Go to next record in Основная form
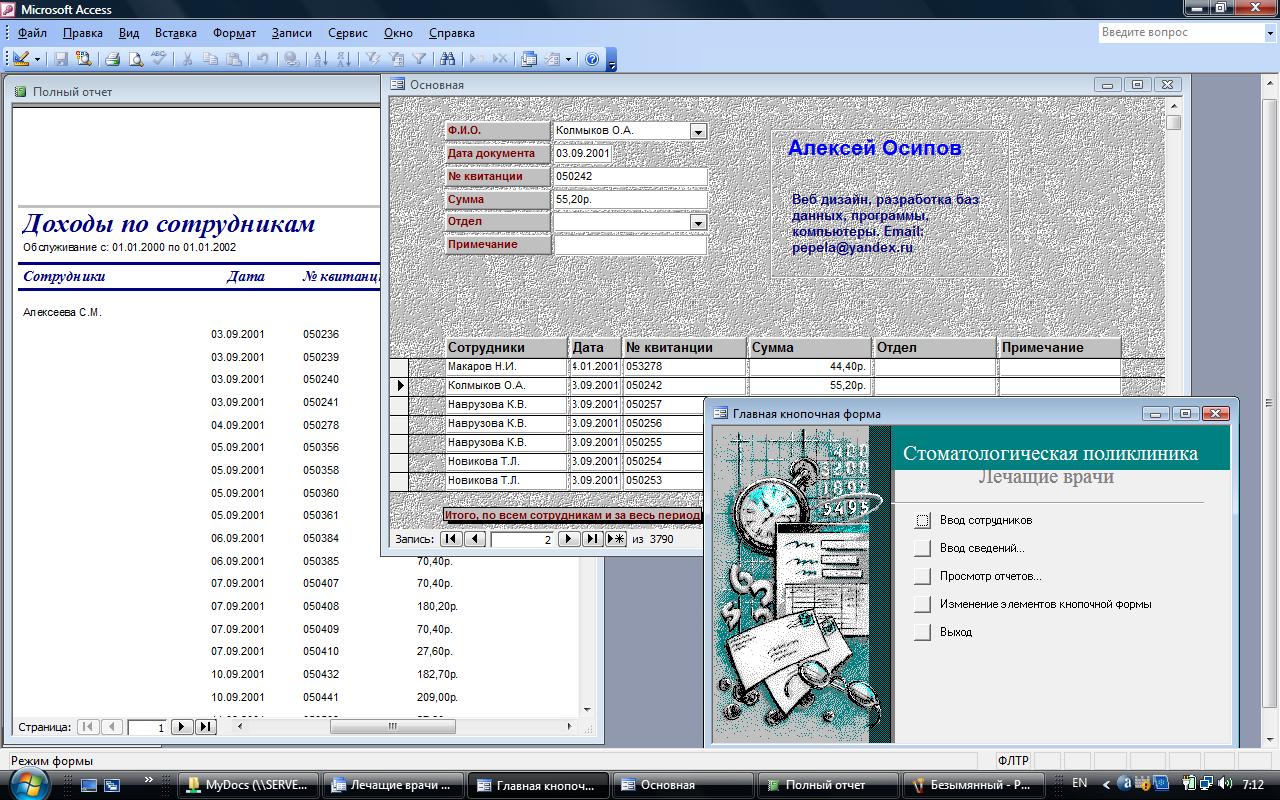 pos(568,539)
